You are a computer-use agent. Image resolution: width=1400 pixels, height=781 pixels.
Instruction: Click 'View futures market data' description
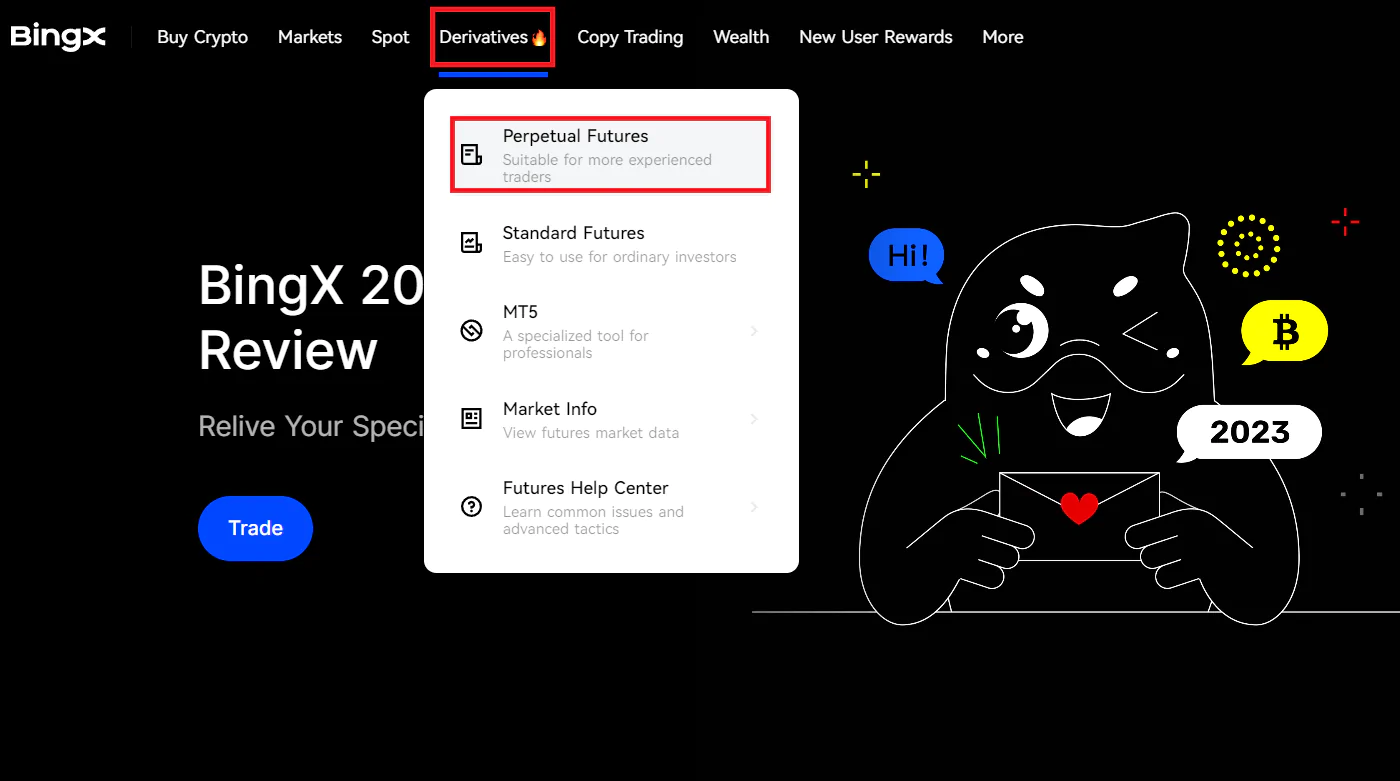pos(591,433)
